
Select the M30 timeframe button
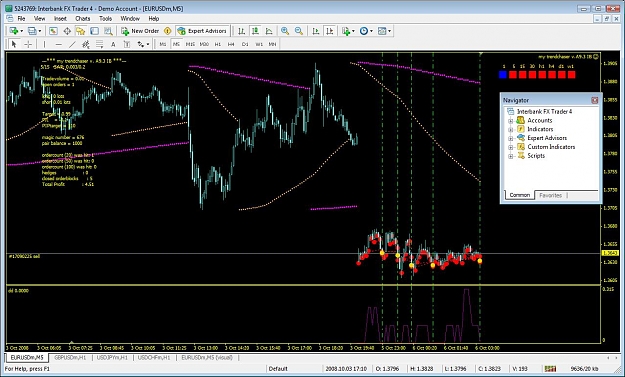[204, 44]
